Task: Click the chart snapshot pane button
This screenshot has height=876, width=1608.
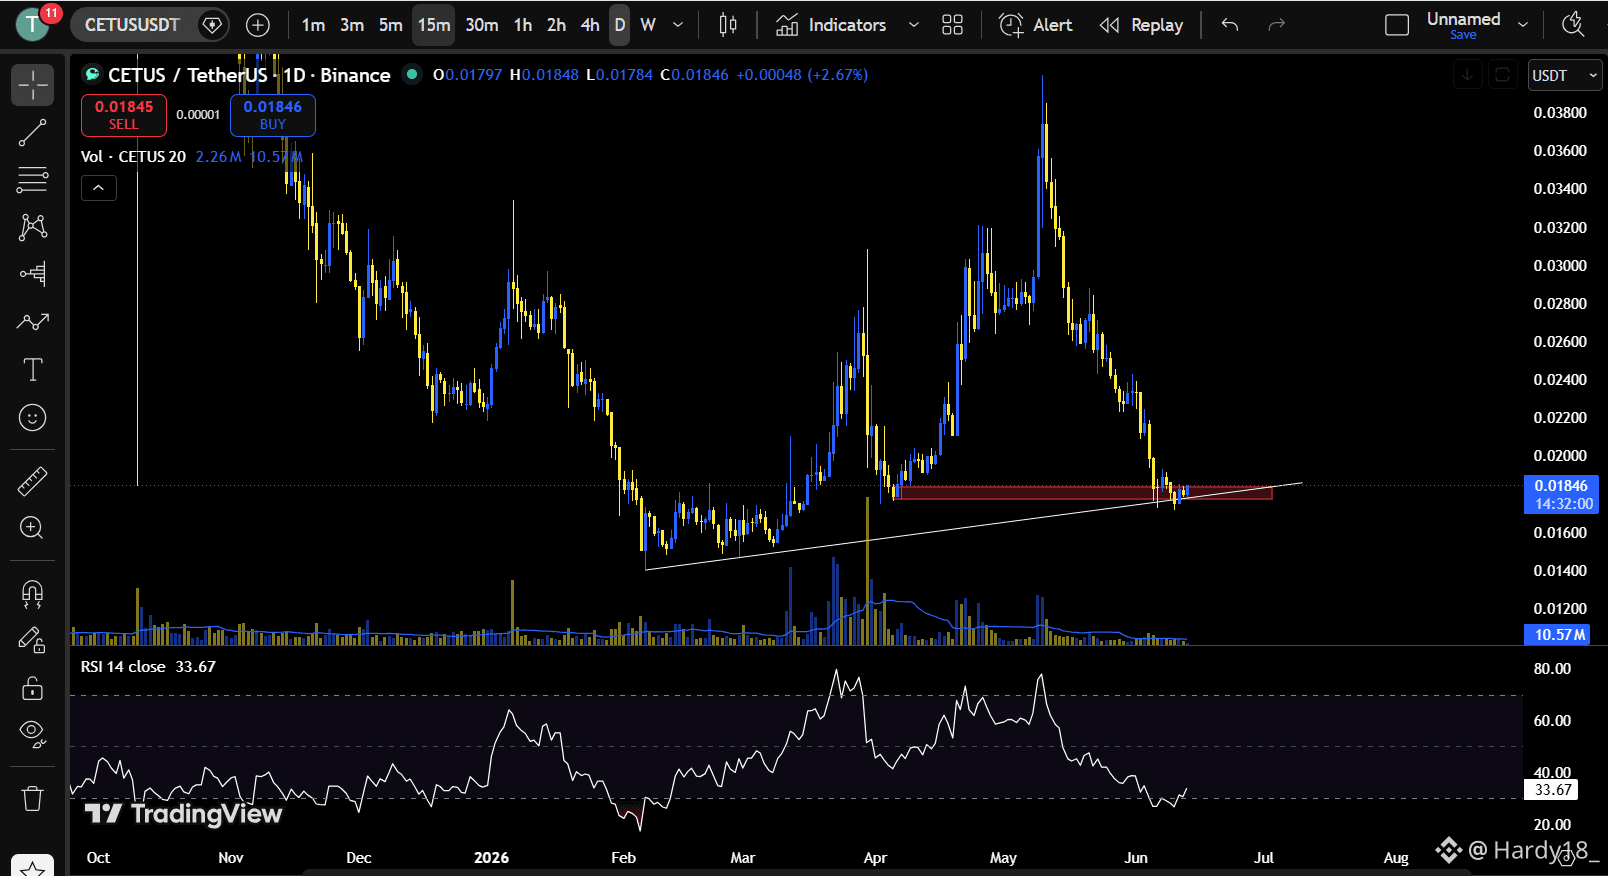Action: pos(1502,75)
